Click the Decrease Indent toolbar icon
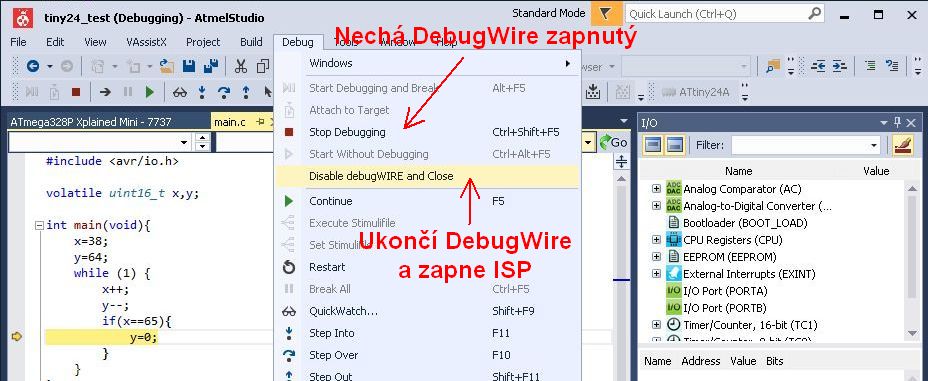 818,66
